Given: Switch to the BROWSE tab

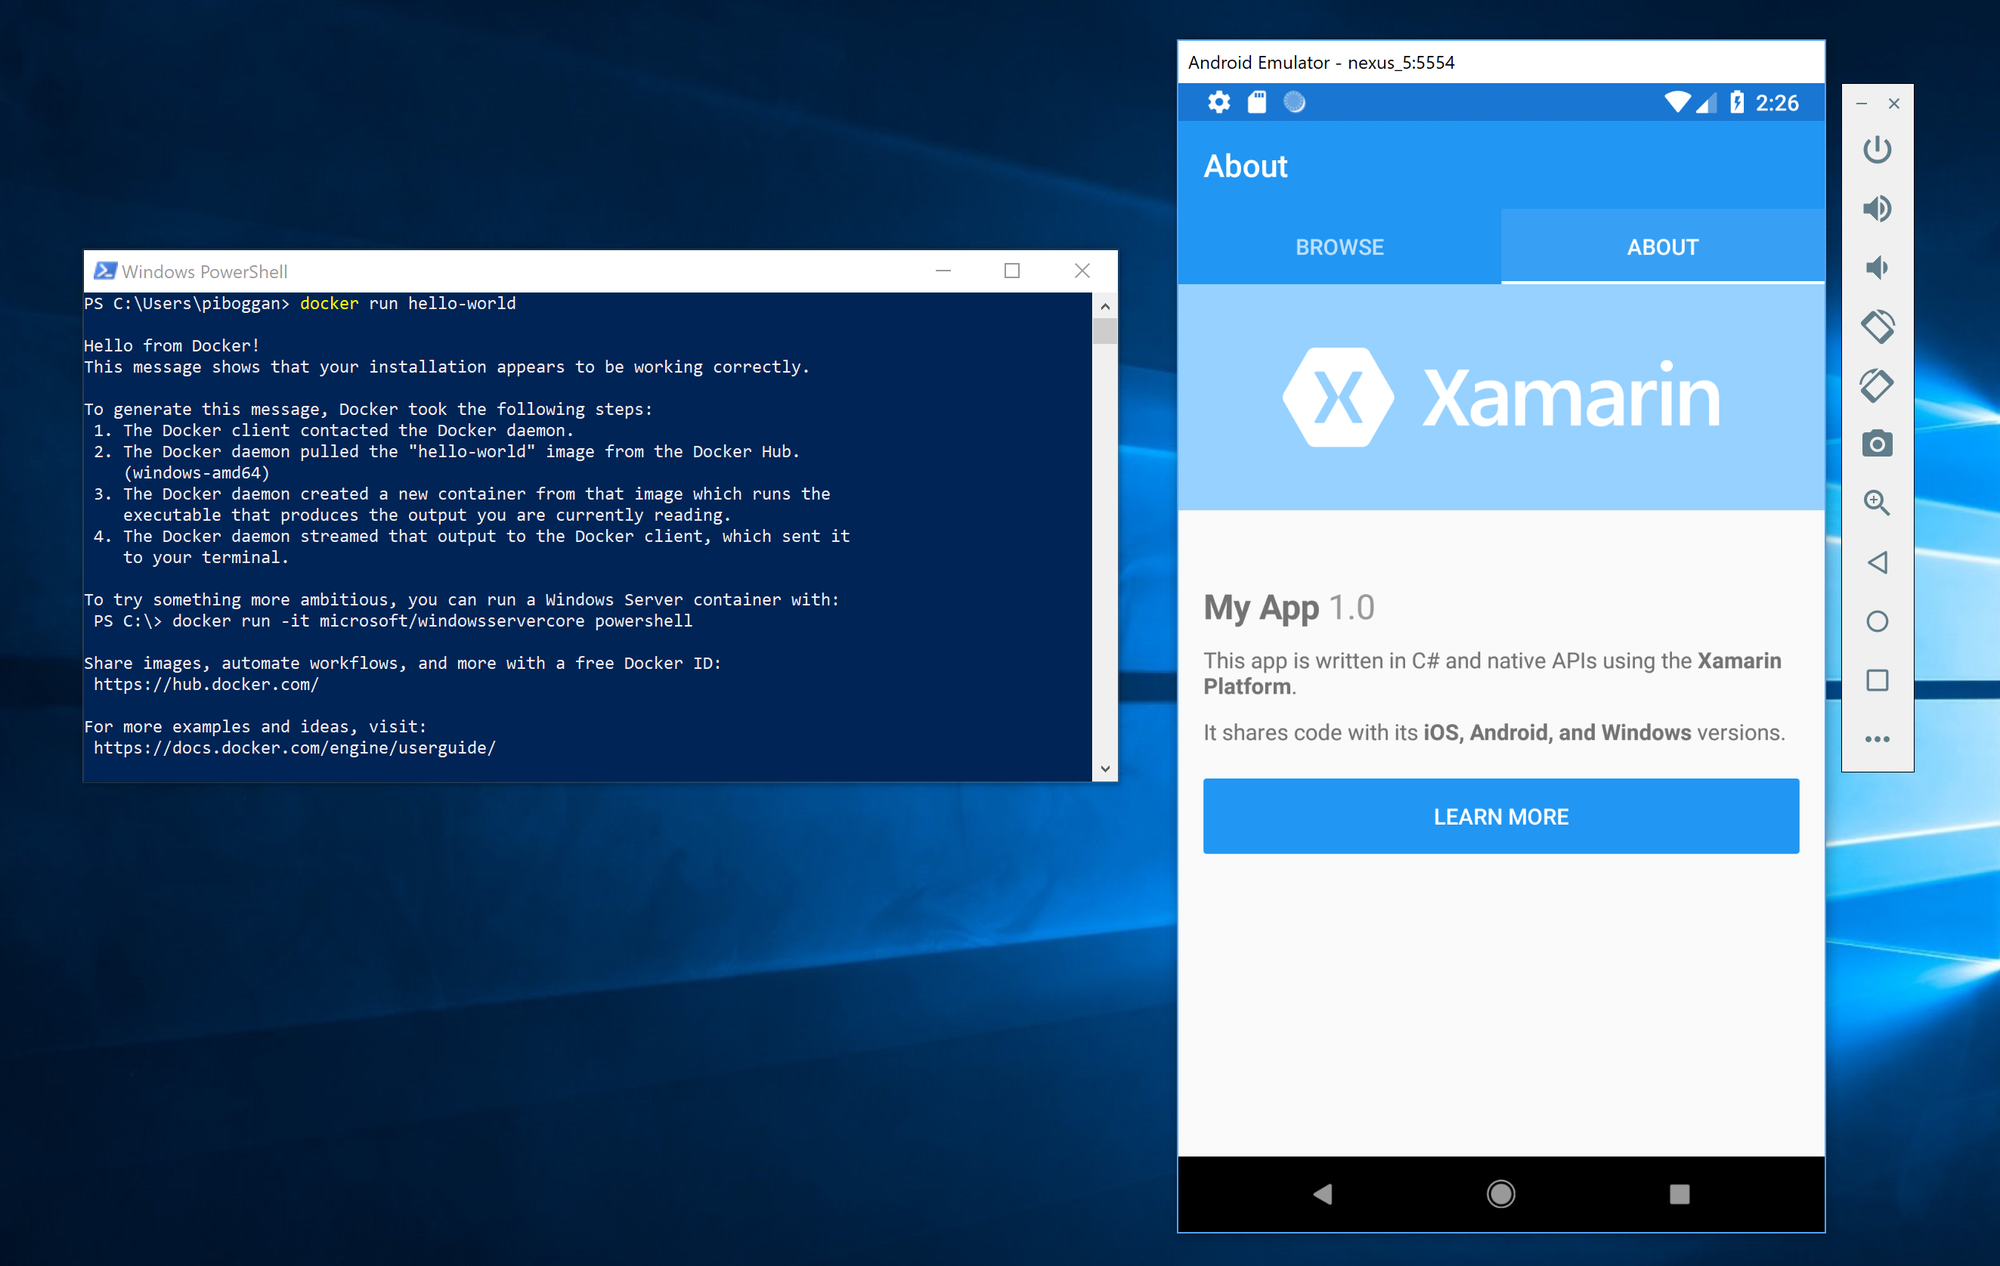Looking at the screenshot, I should click(x=1339, y=247).
